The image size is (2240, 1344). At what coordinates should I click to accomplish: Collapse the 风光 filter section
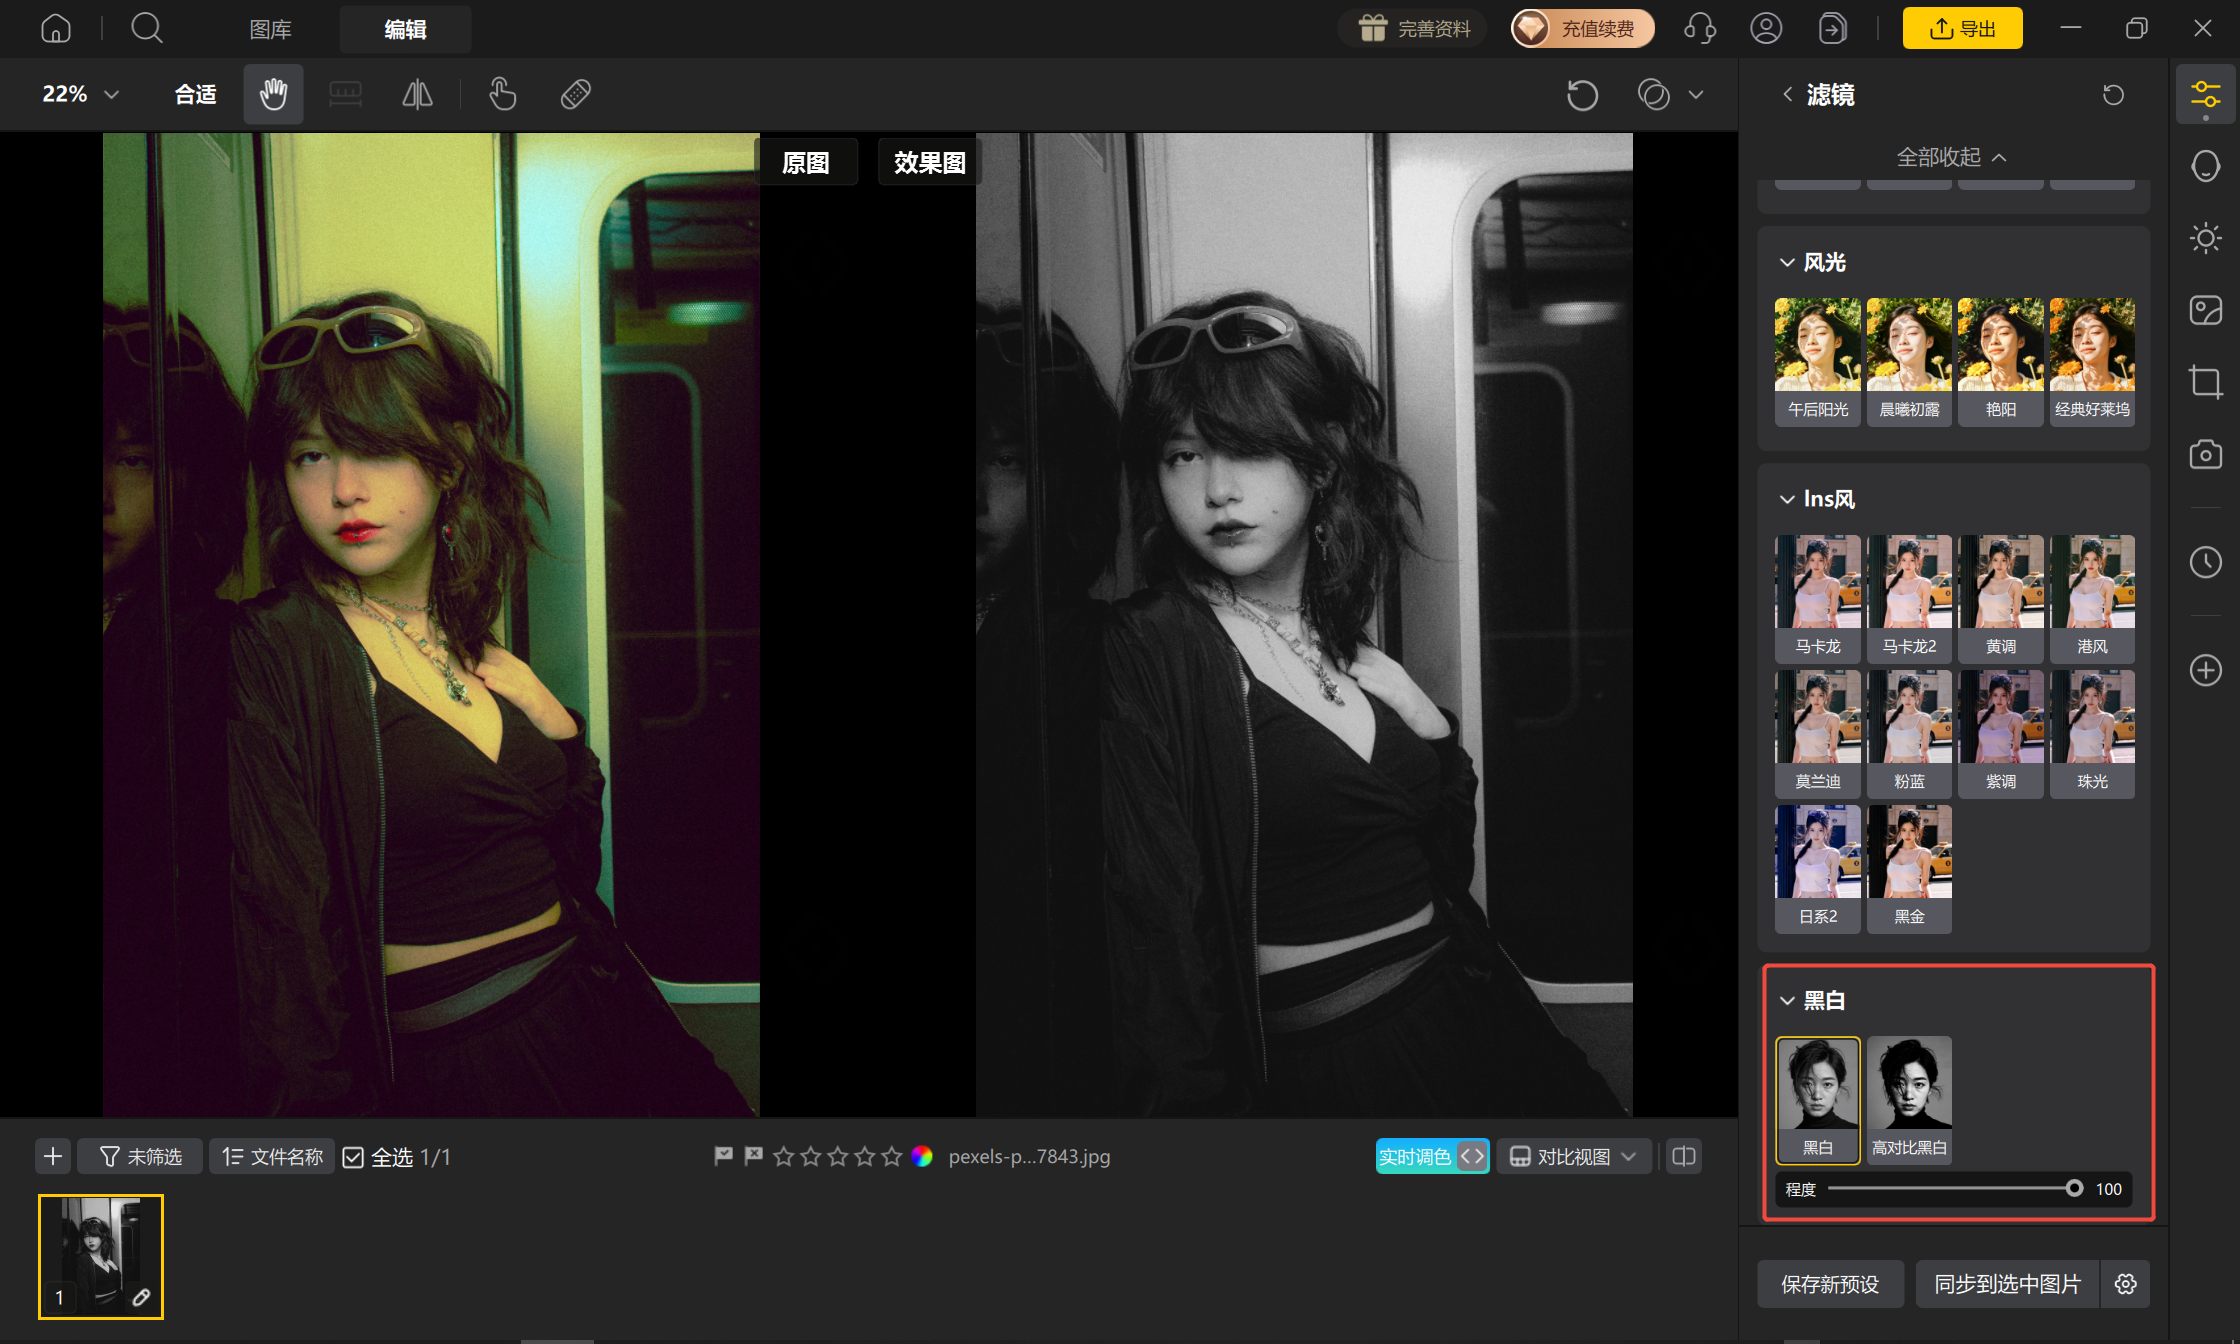pyautogui.click(x=1787, y=262)
